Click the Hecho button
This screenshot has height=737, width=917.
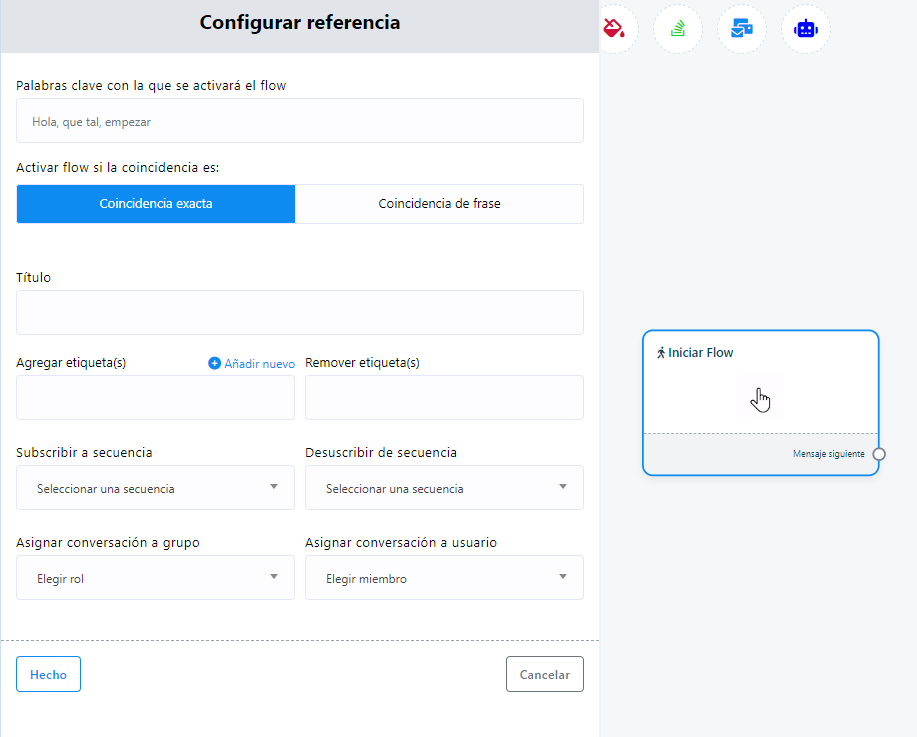[x=49, y=674]
